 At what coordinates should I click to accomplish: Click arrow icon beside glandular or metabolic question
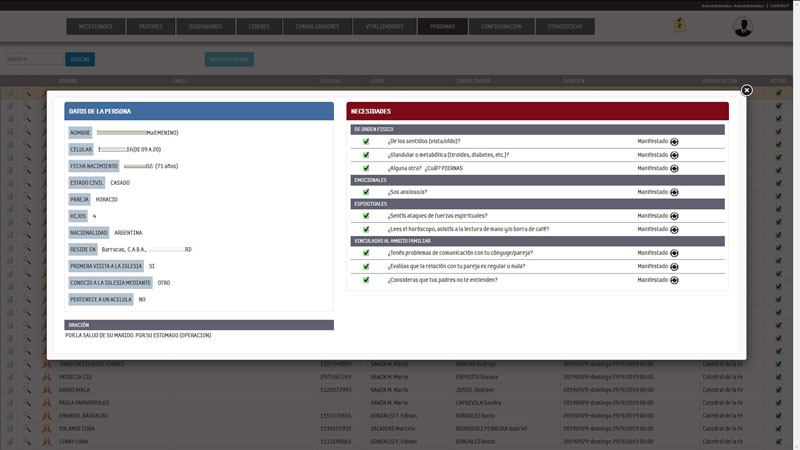[x=674, y=155]
